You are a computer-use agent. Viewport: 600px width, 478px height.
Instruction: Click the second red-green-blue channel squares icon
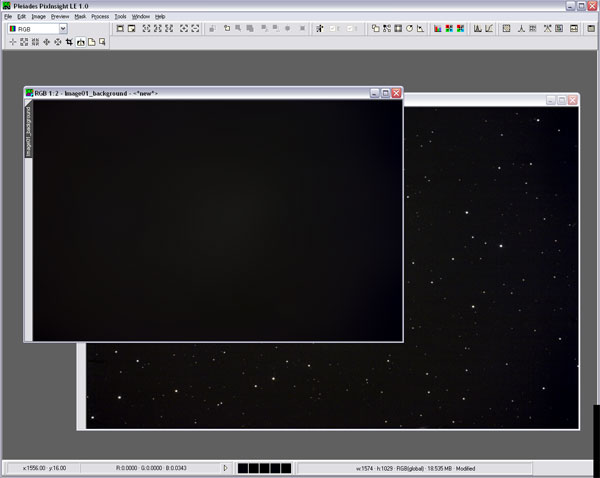click(460, 29)
